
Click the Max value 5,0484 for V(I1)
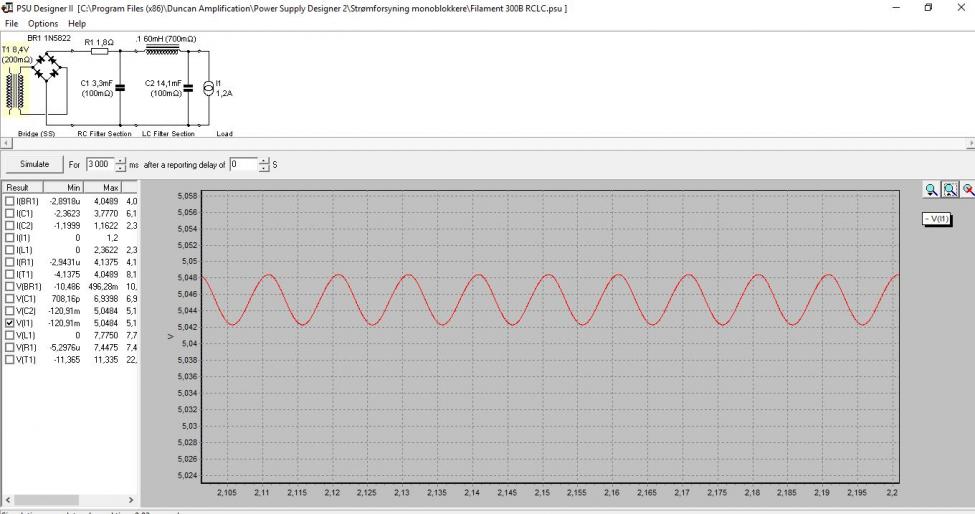point(106,323)
